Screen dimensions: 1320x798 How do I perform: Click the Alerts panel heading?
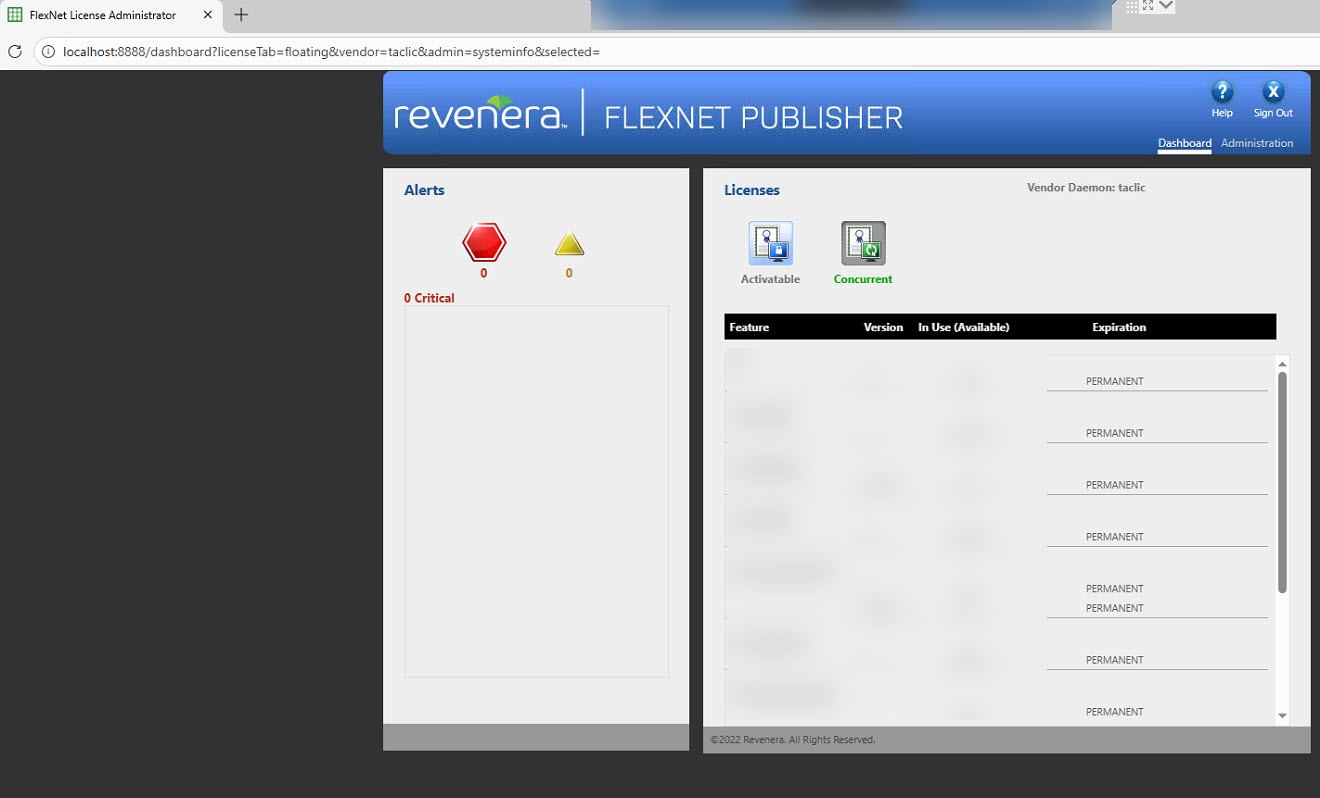(424, 190)
